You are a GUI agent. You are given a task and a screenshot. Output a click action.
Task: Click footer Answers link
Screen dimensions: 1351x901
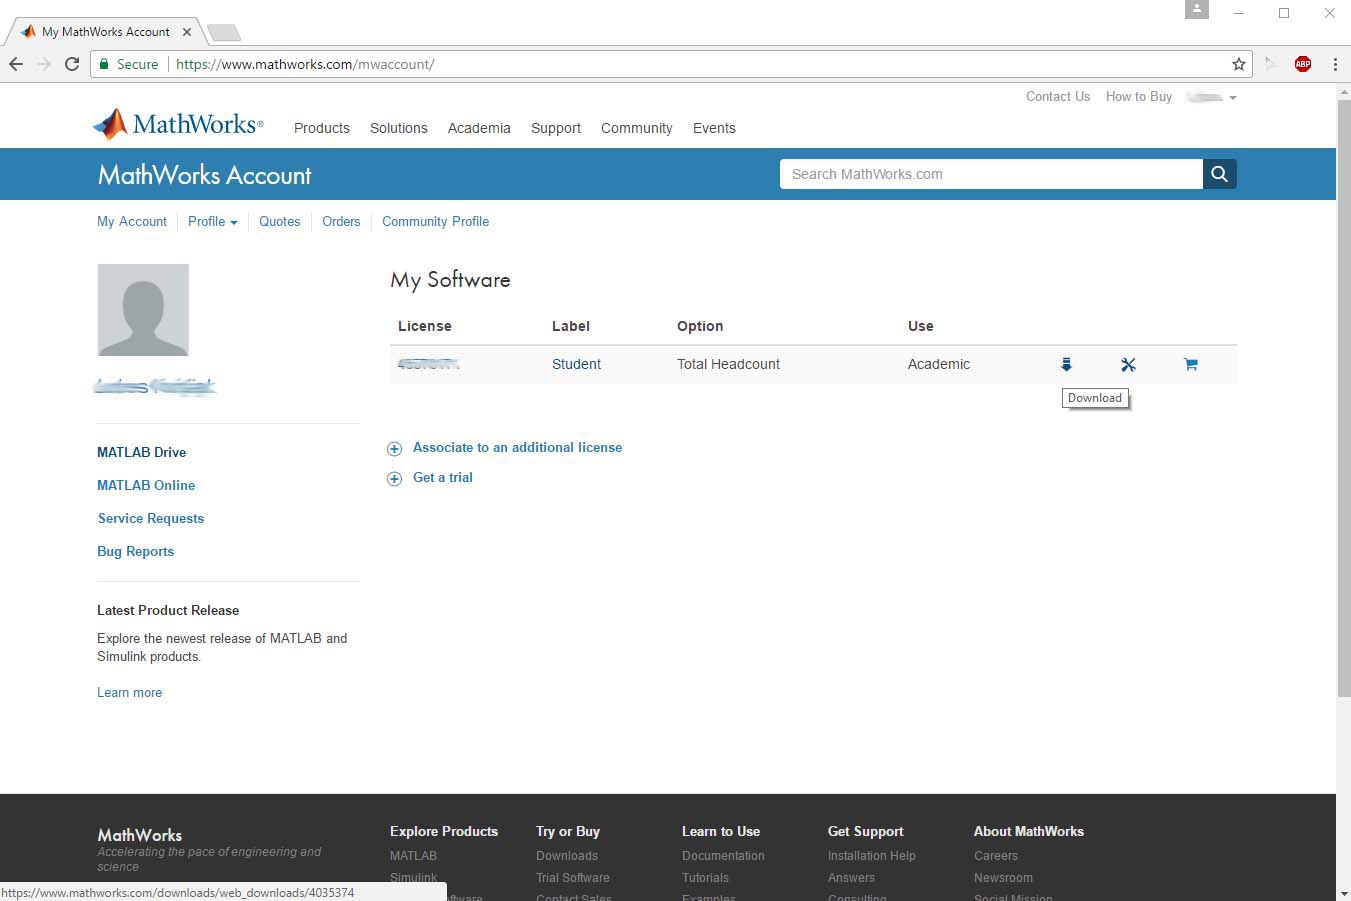tap(851, 878)
